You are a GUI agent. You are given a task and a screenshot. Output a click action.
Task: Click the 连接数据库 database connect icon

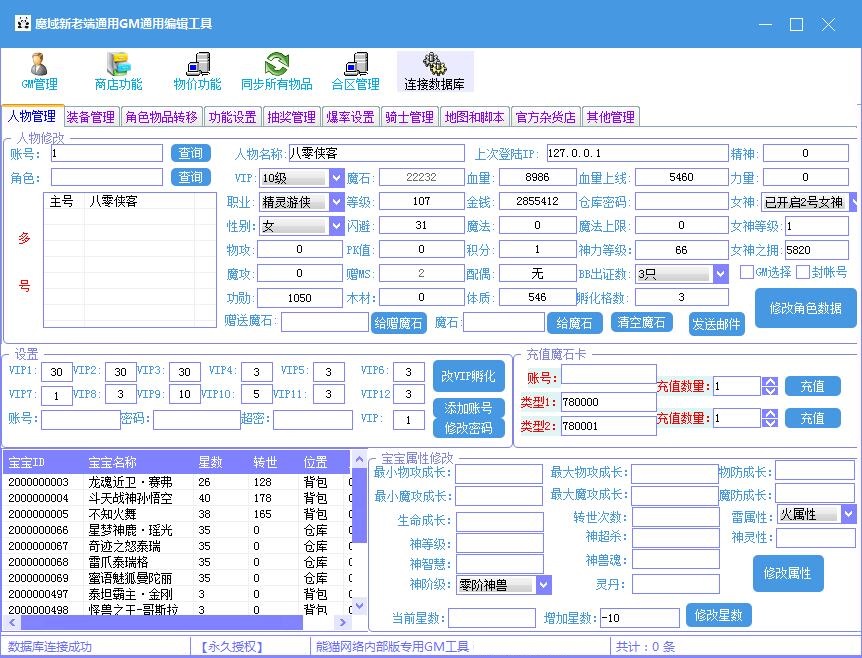tap(434, 72)
